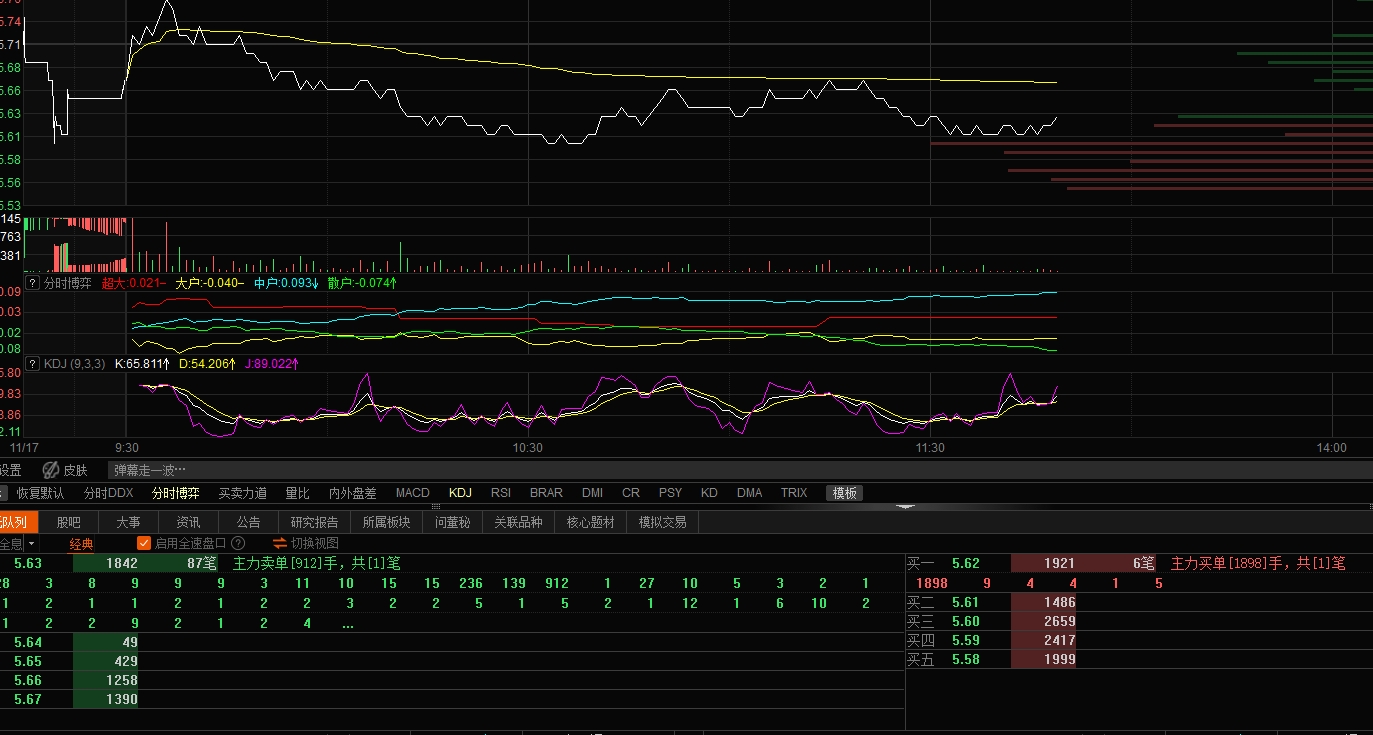The image size is (1373, 735).
Task: Toggle the 启用全速盘口 checkbox
Action: point(144,543)
